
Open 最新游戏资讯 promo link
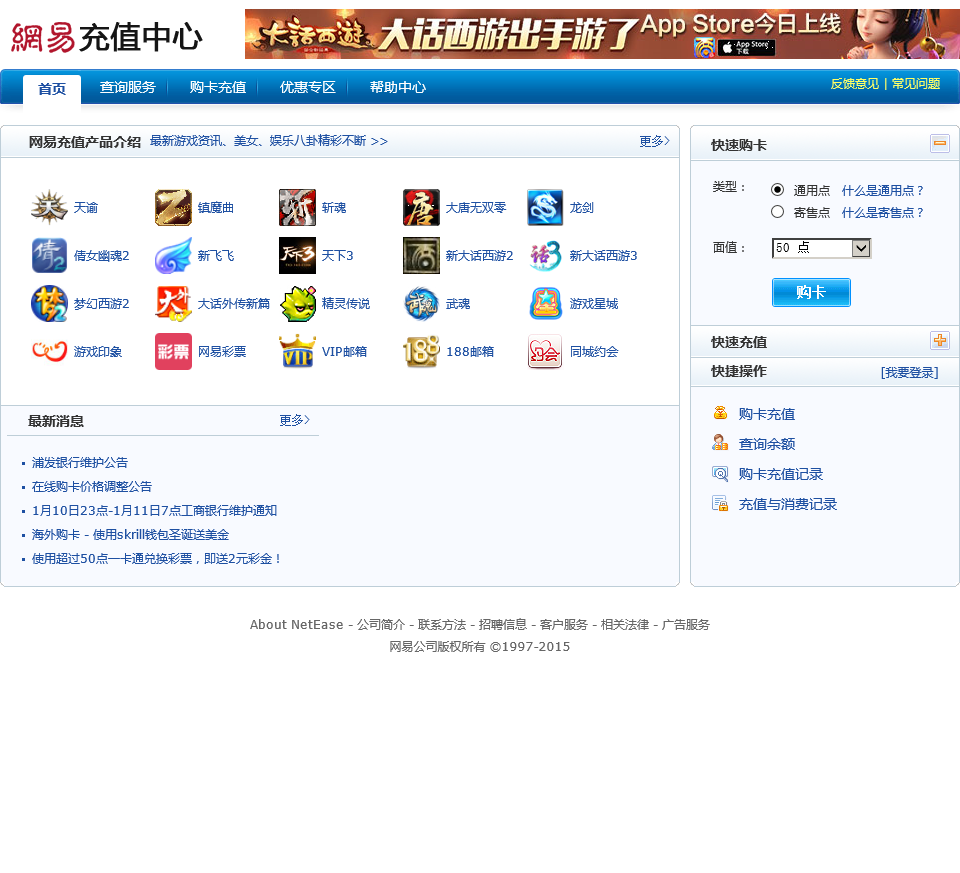pos(269,141)
